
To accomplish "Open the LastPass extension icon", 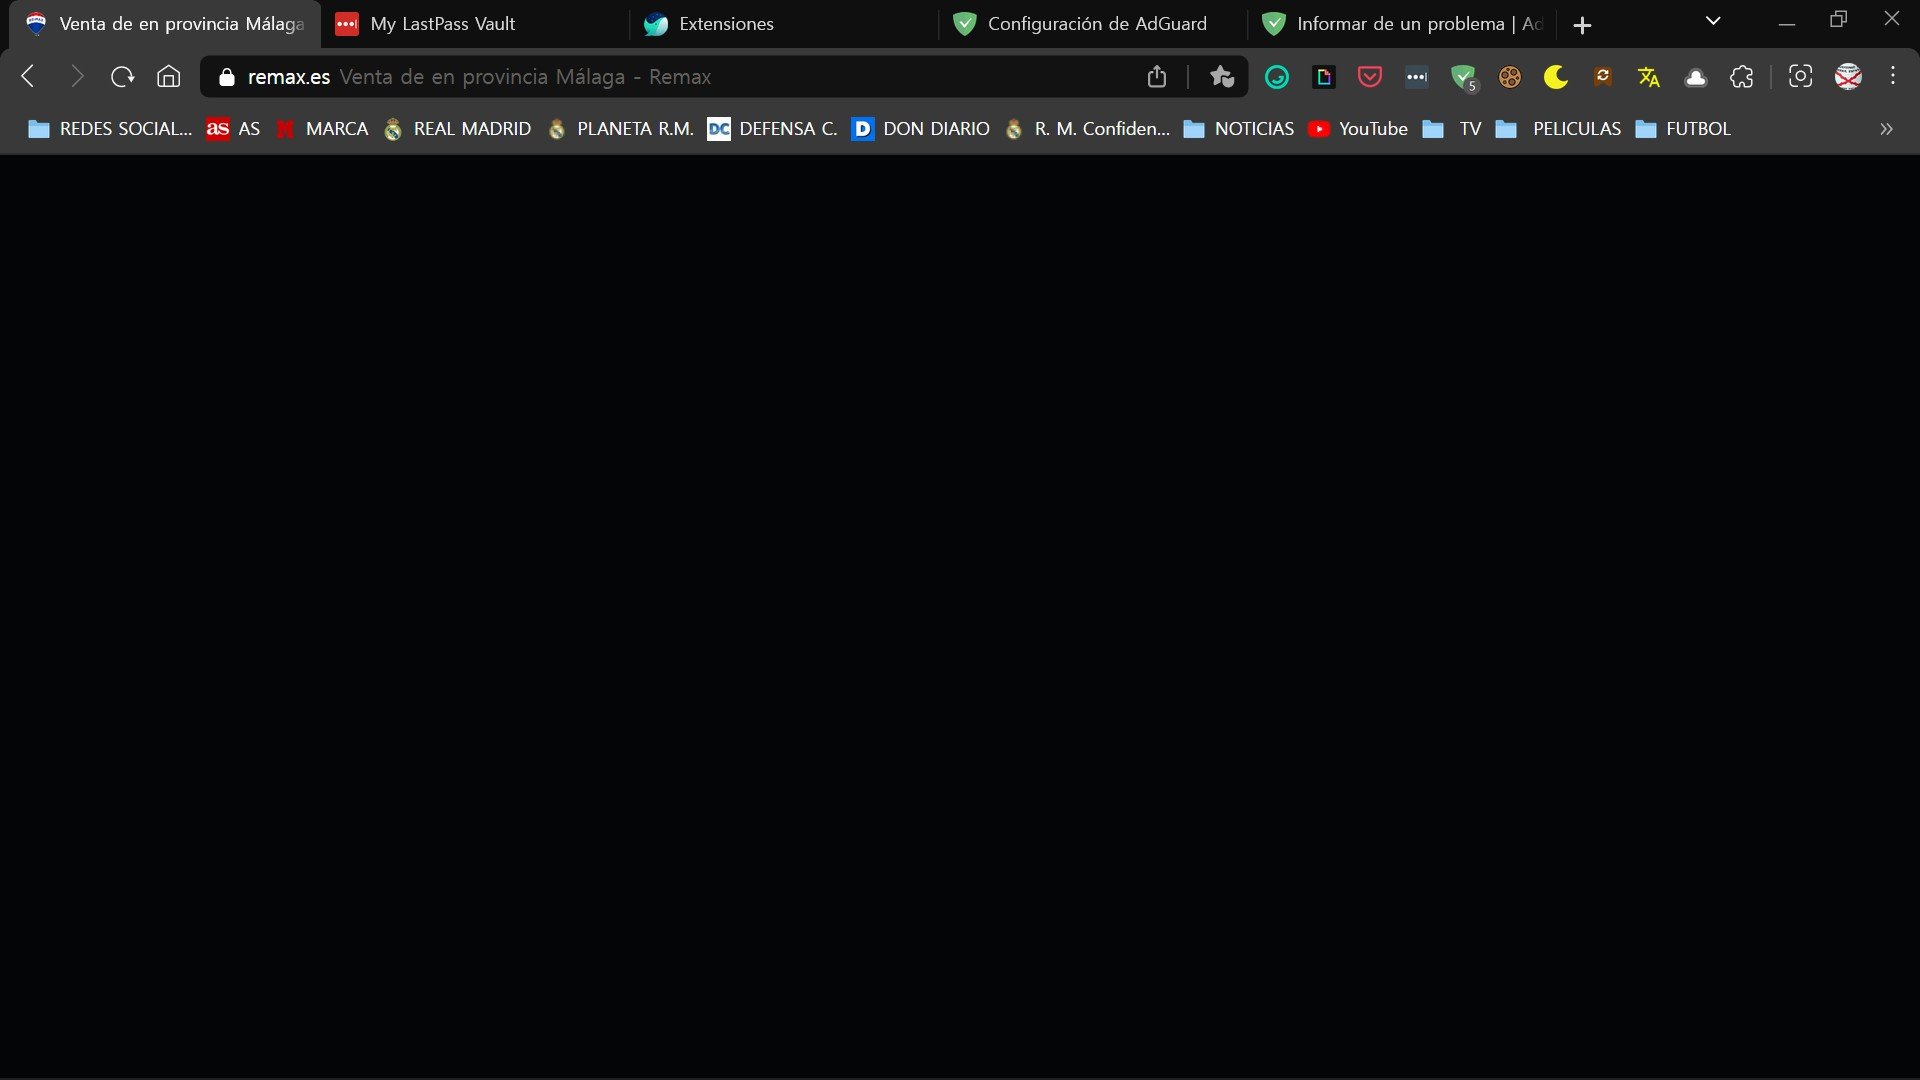I will [x=1417, y=77].
